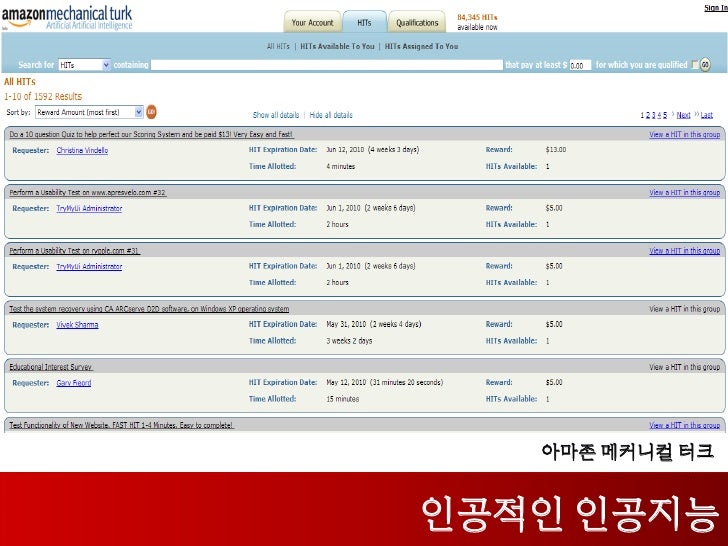Open the Qualifications tab
This screenshot has height=546, width=728.
(x=417, y=22)
